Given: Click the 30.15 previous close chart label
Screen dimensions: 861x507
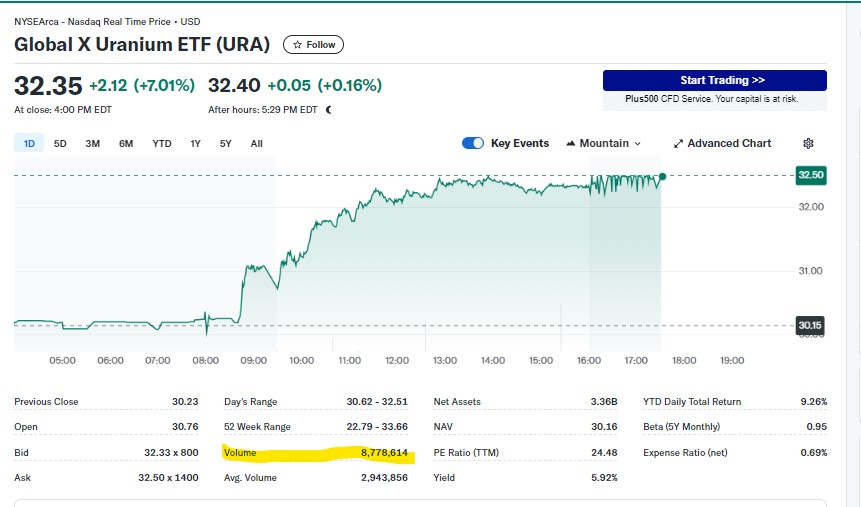Looking at the screenshot, I should pos(810,325).
